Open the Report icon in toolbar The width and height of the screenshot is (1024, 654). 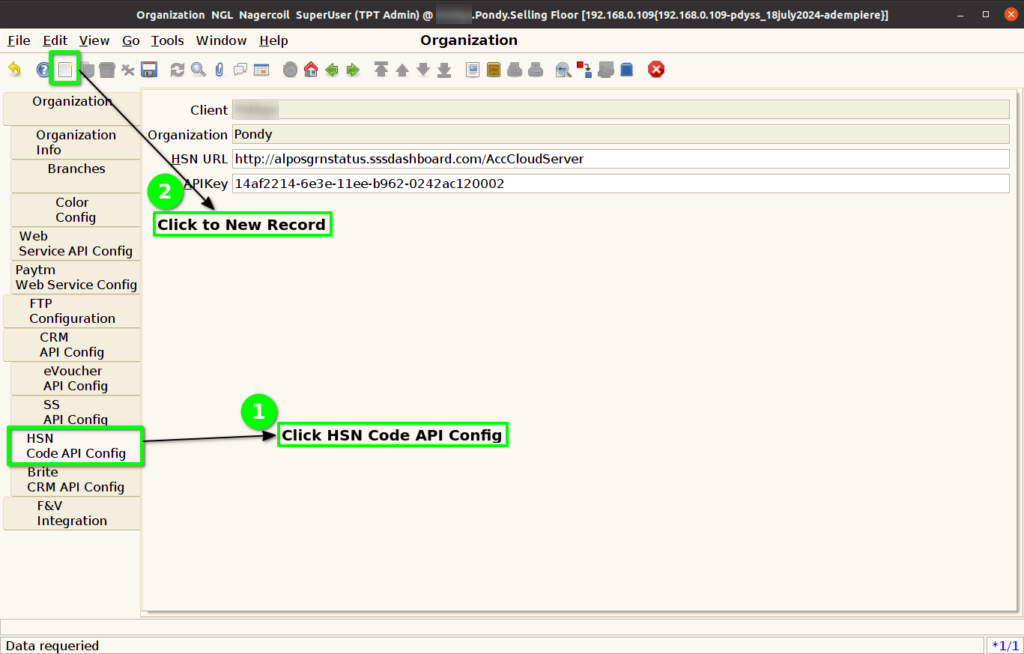point(473,69)
